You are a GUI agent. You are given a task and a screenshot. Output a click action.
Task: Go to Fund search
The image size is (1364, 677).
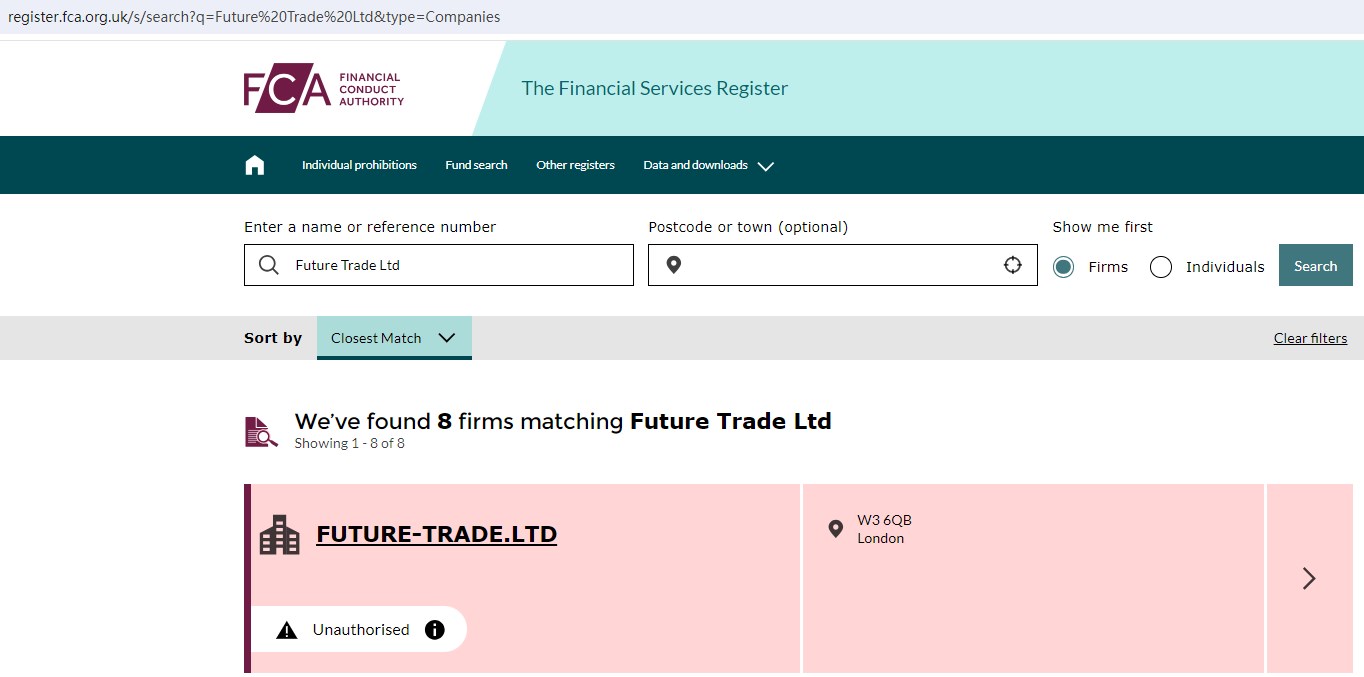tap(476, 165)
